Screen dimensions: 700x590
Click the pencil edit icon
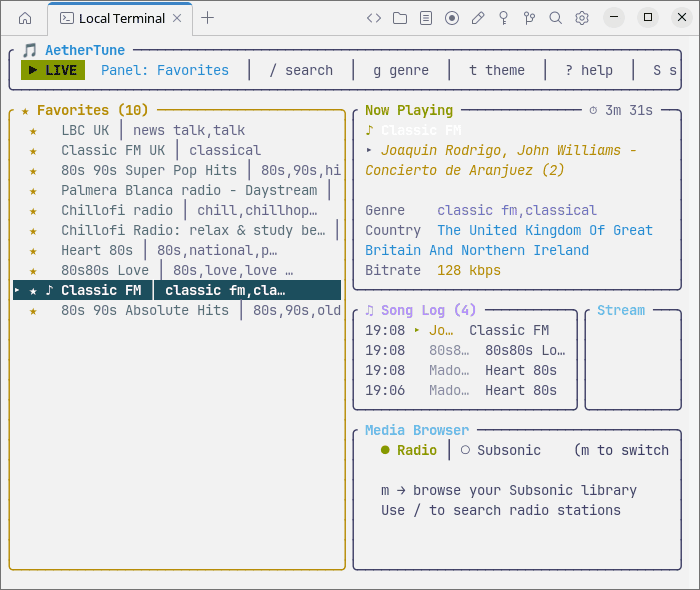[x=478, y=18]
